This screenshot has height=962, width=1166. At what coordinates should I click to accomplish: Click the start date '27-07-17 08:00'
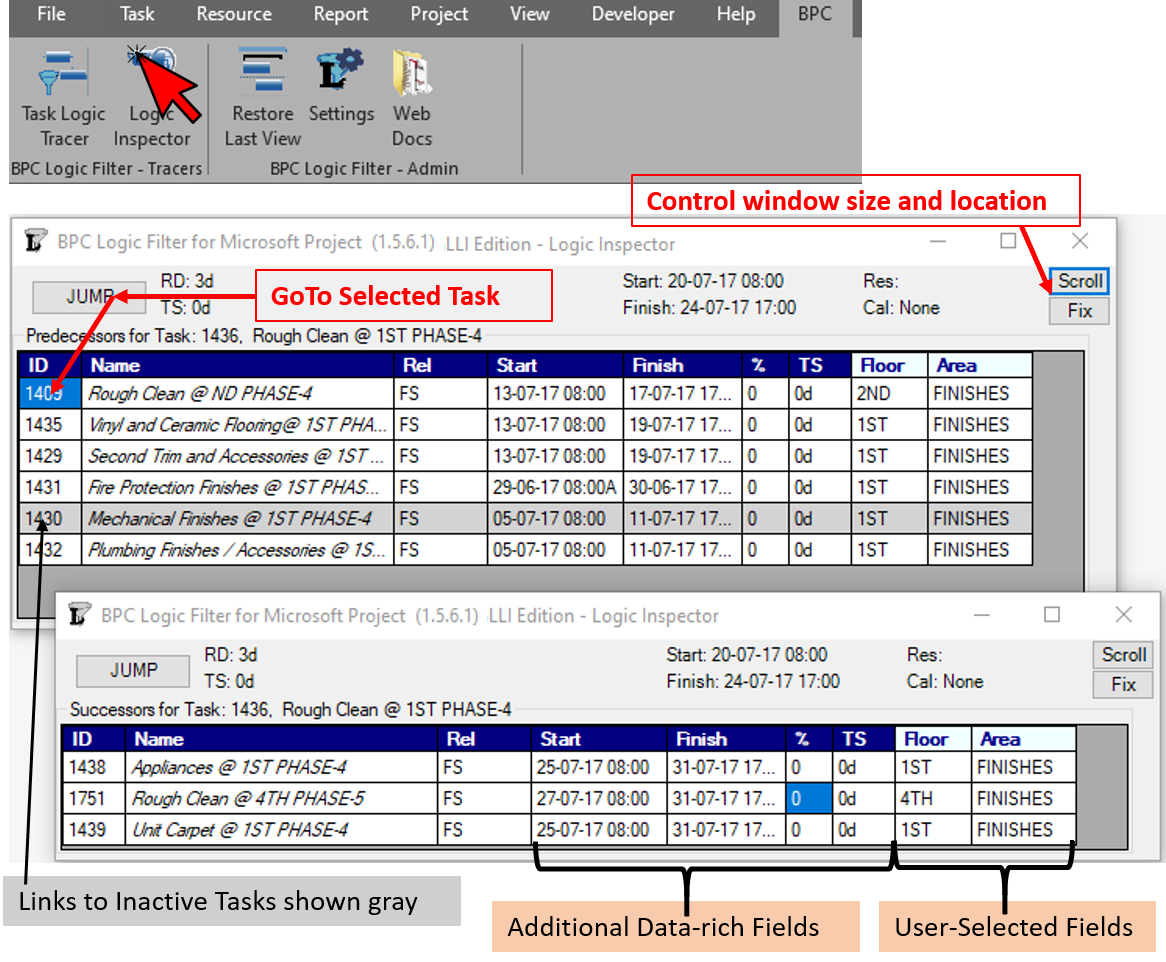[599, 798]
